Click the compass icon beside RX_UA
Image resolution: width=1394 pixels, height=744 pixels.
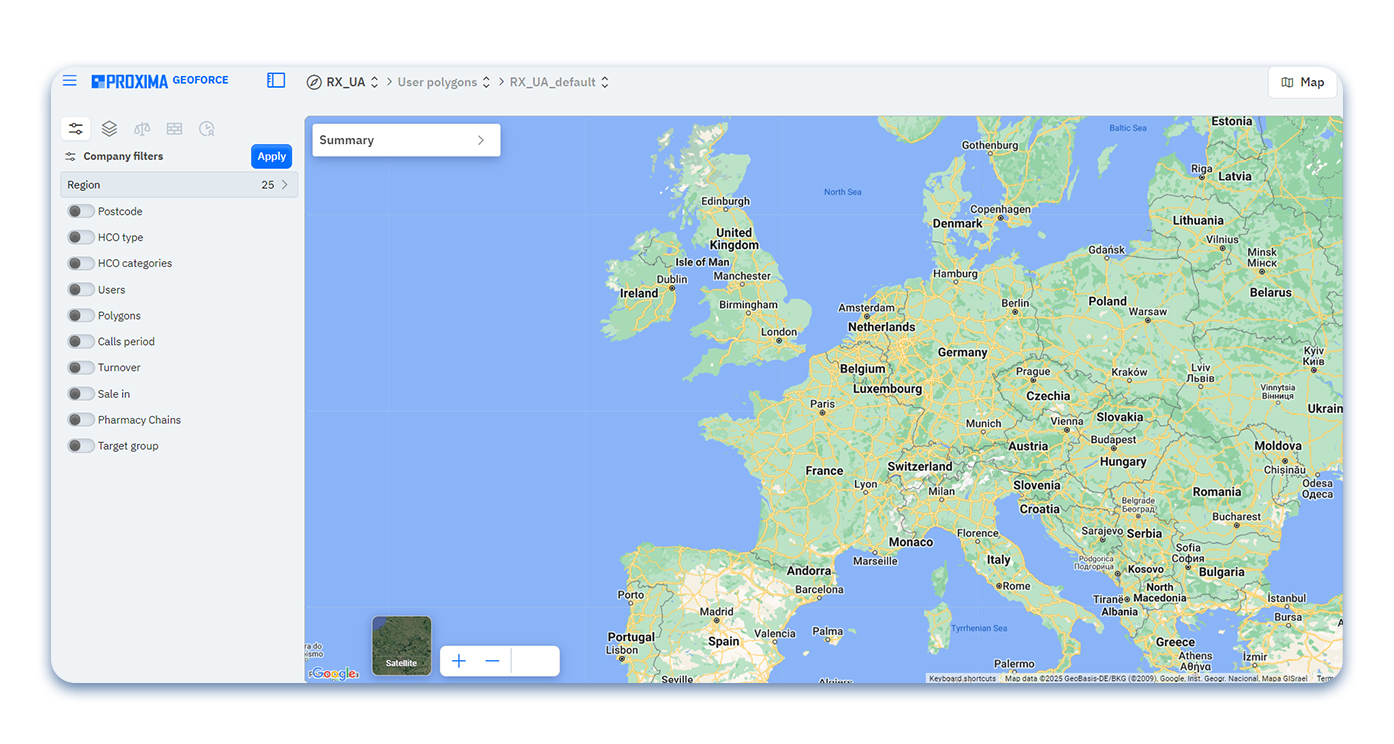314,82
